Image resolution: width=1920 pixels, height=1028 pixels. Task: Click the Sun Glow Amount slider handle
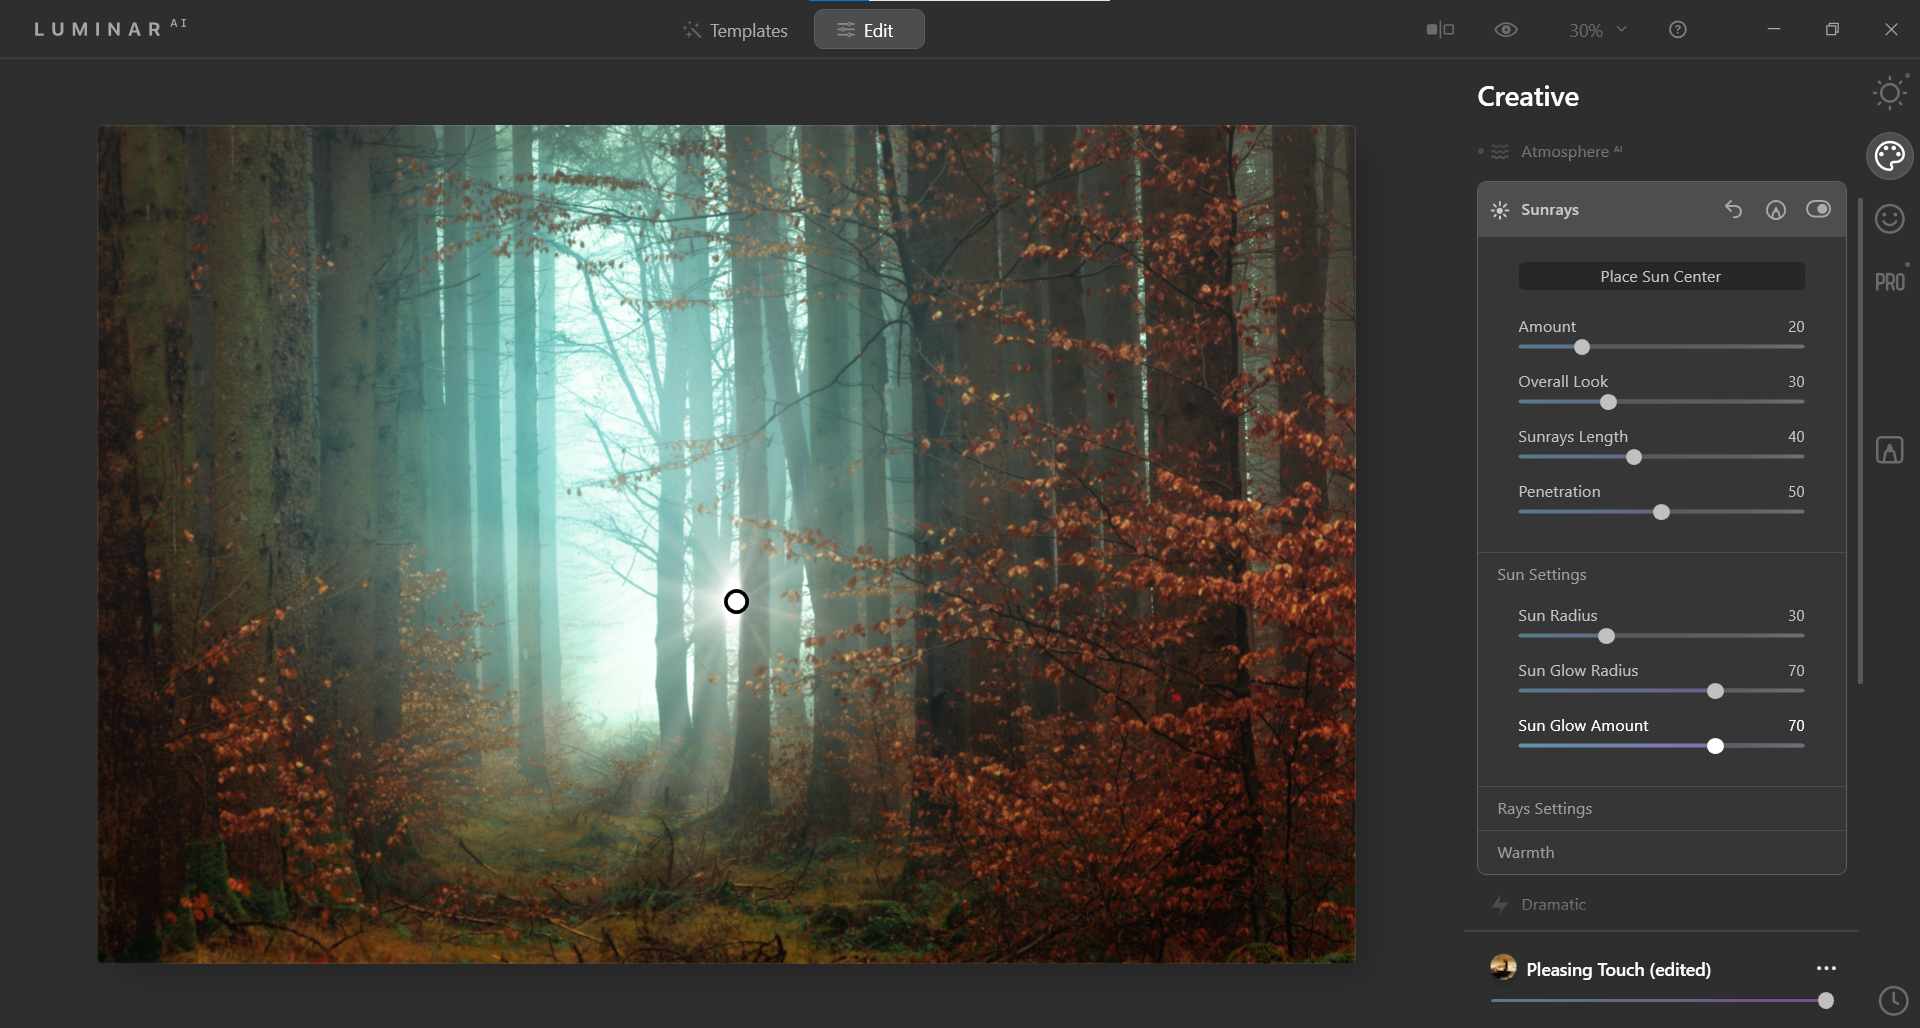coord(1715,746)
